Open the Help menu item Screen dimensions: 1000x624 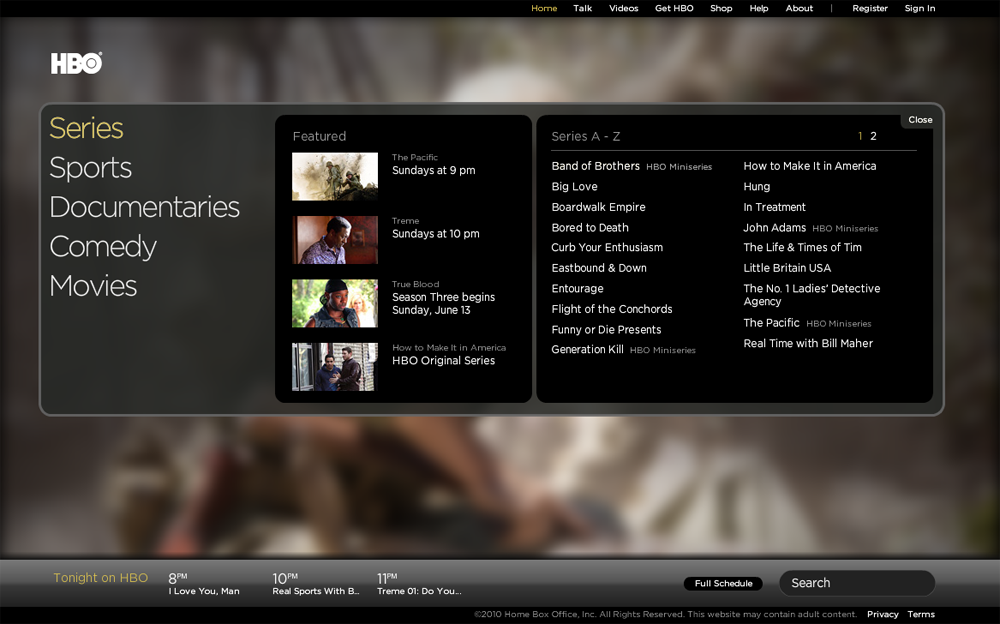[758, 8]
